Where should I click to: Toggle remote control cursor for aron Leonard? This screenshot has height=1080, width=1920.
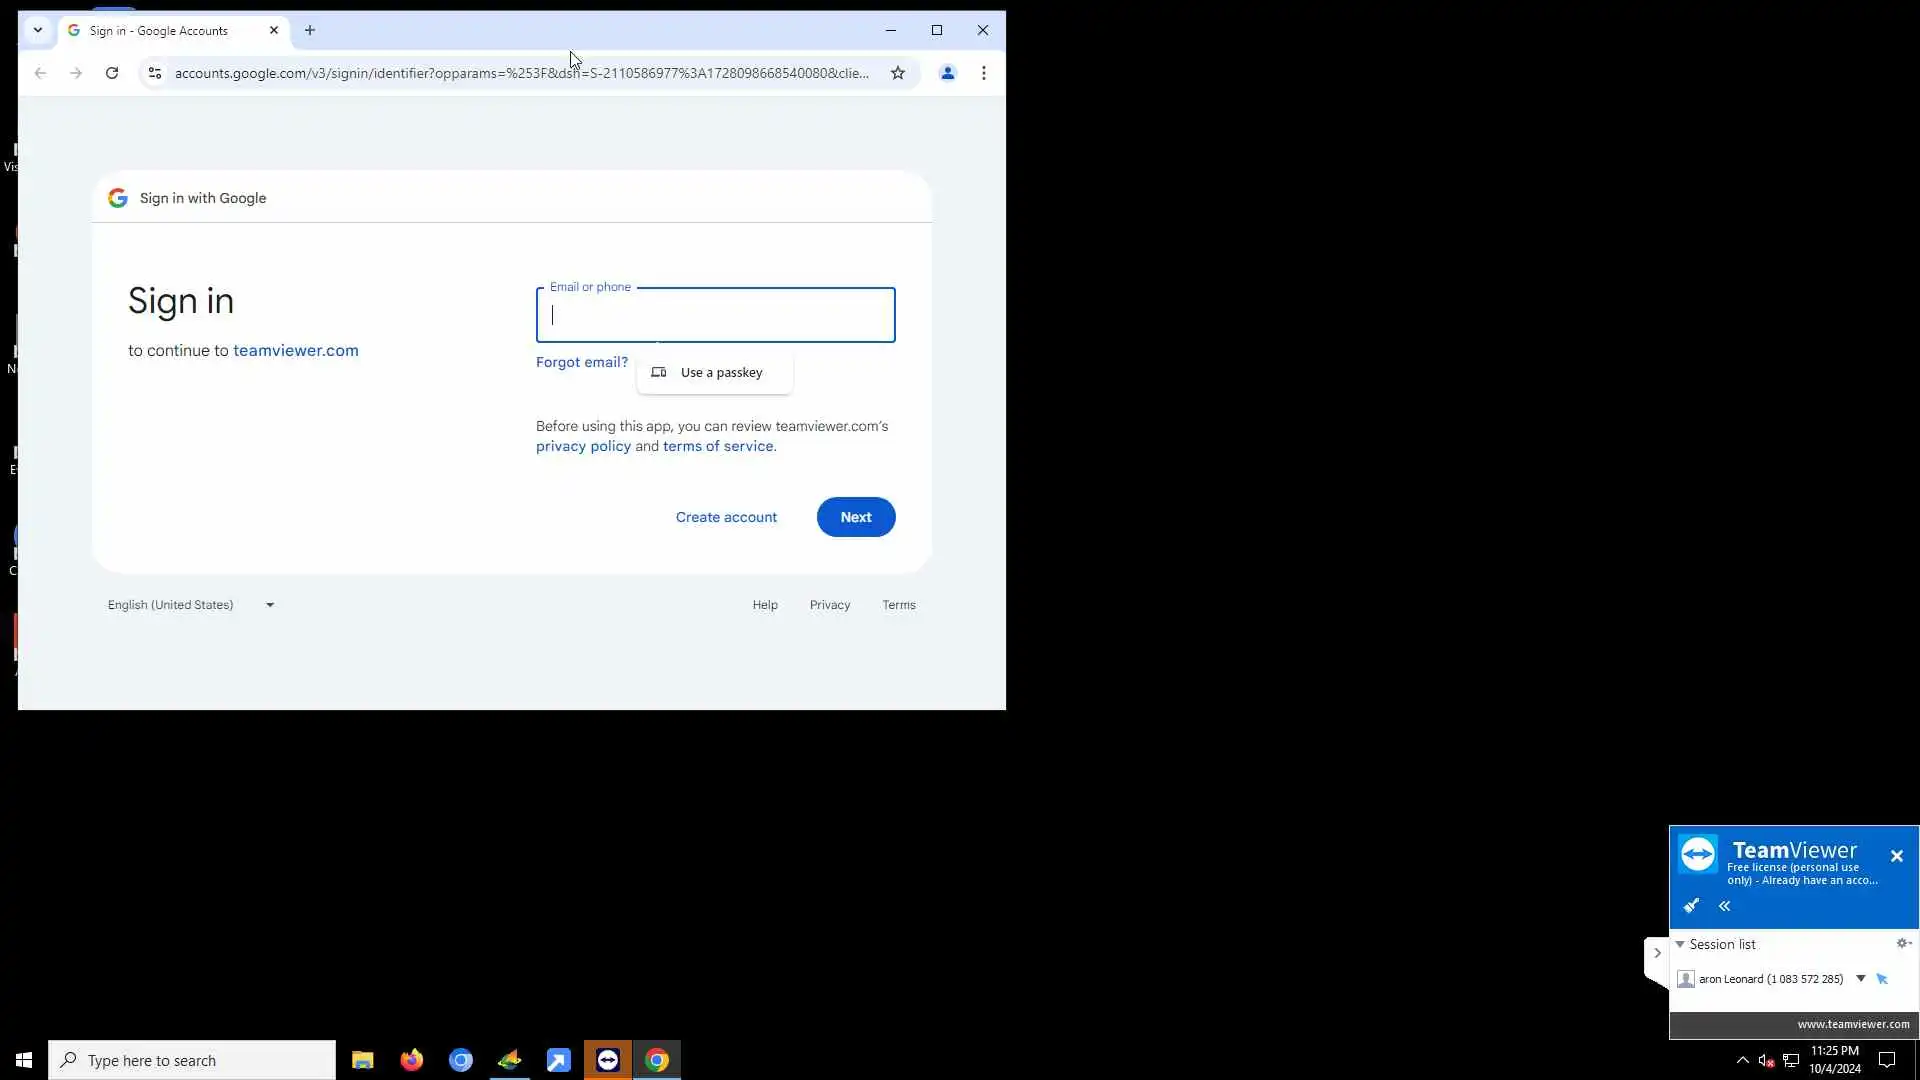[1882, 979]
